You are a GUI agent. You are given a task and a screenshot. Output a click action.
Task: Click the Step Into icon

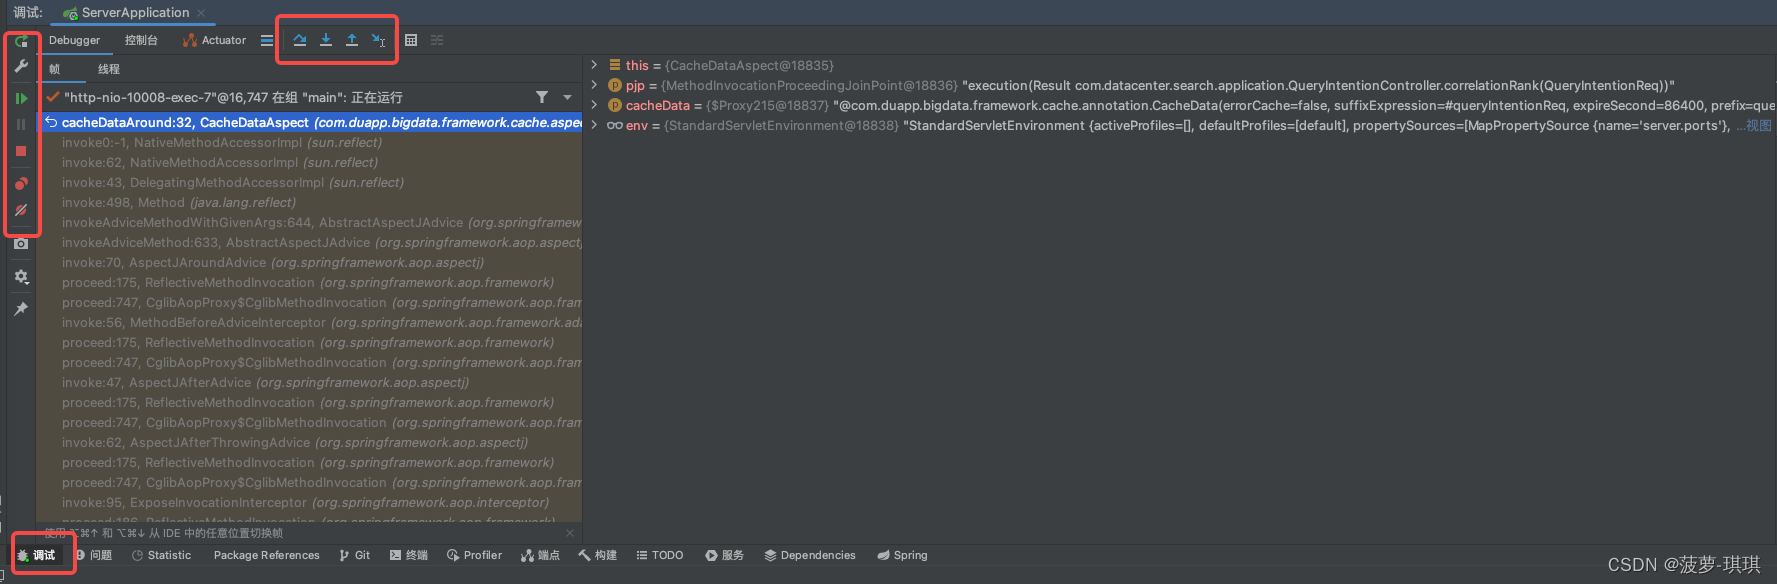point(326,40)
